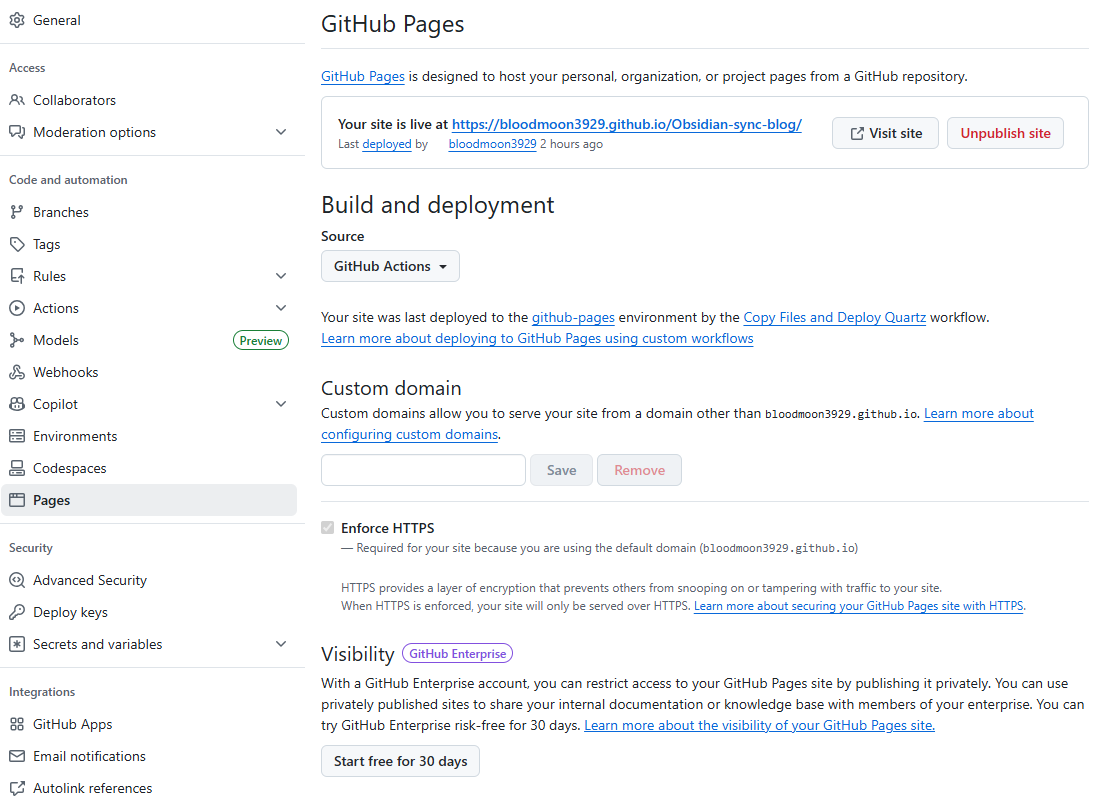Click the Collaborators people icon
This screenshot has width=1117, height=811.
coord(17,100)
